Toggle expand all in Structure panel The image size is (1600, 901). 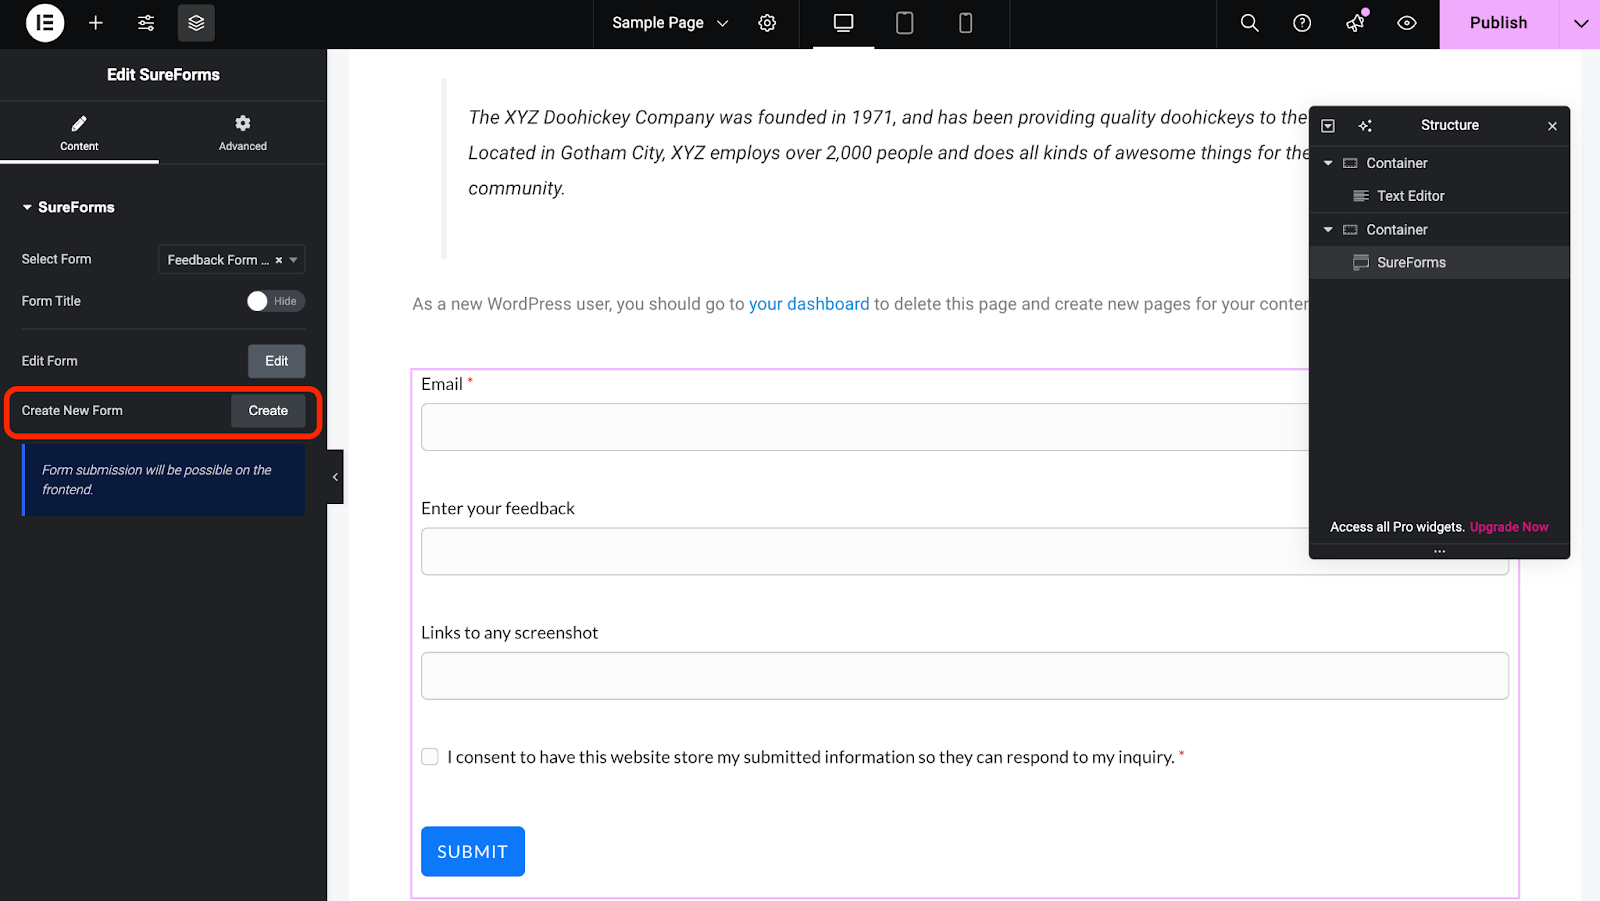pos(1328,126)
